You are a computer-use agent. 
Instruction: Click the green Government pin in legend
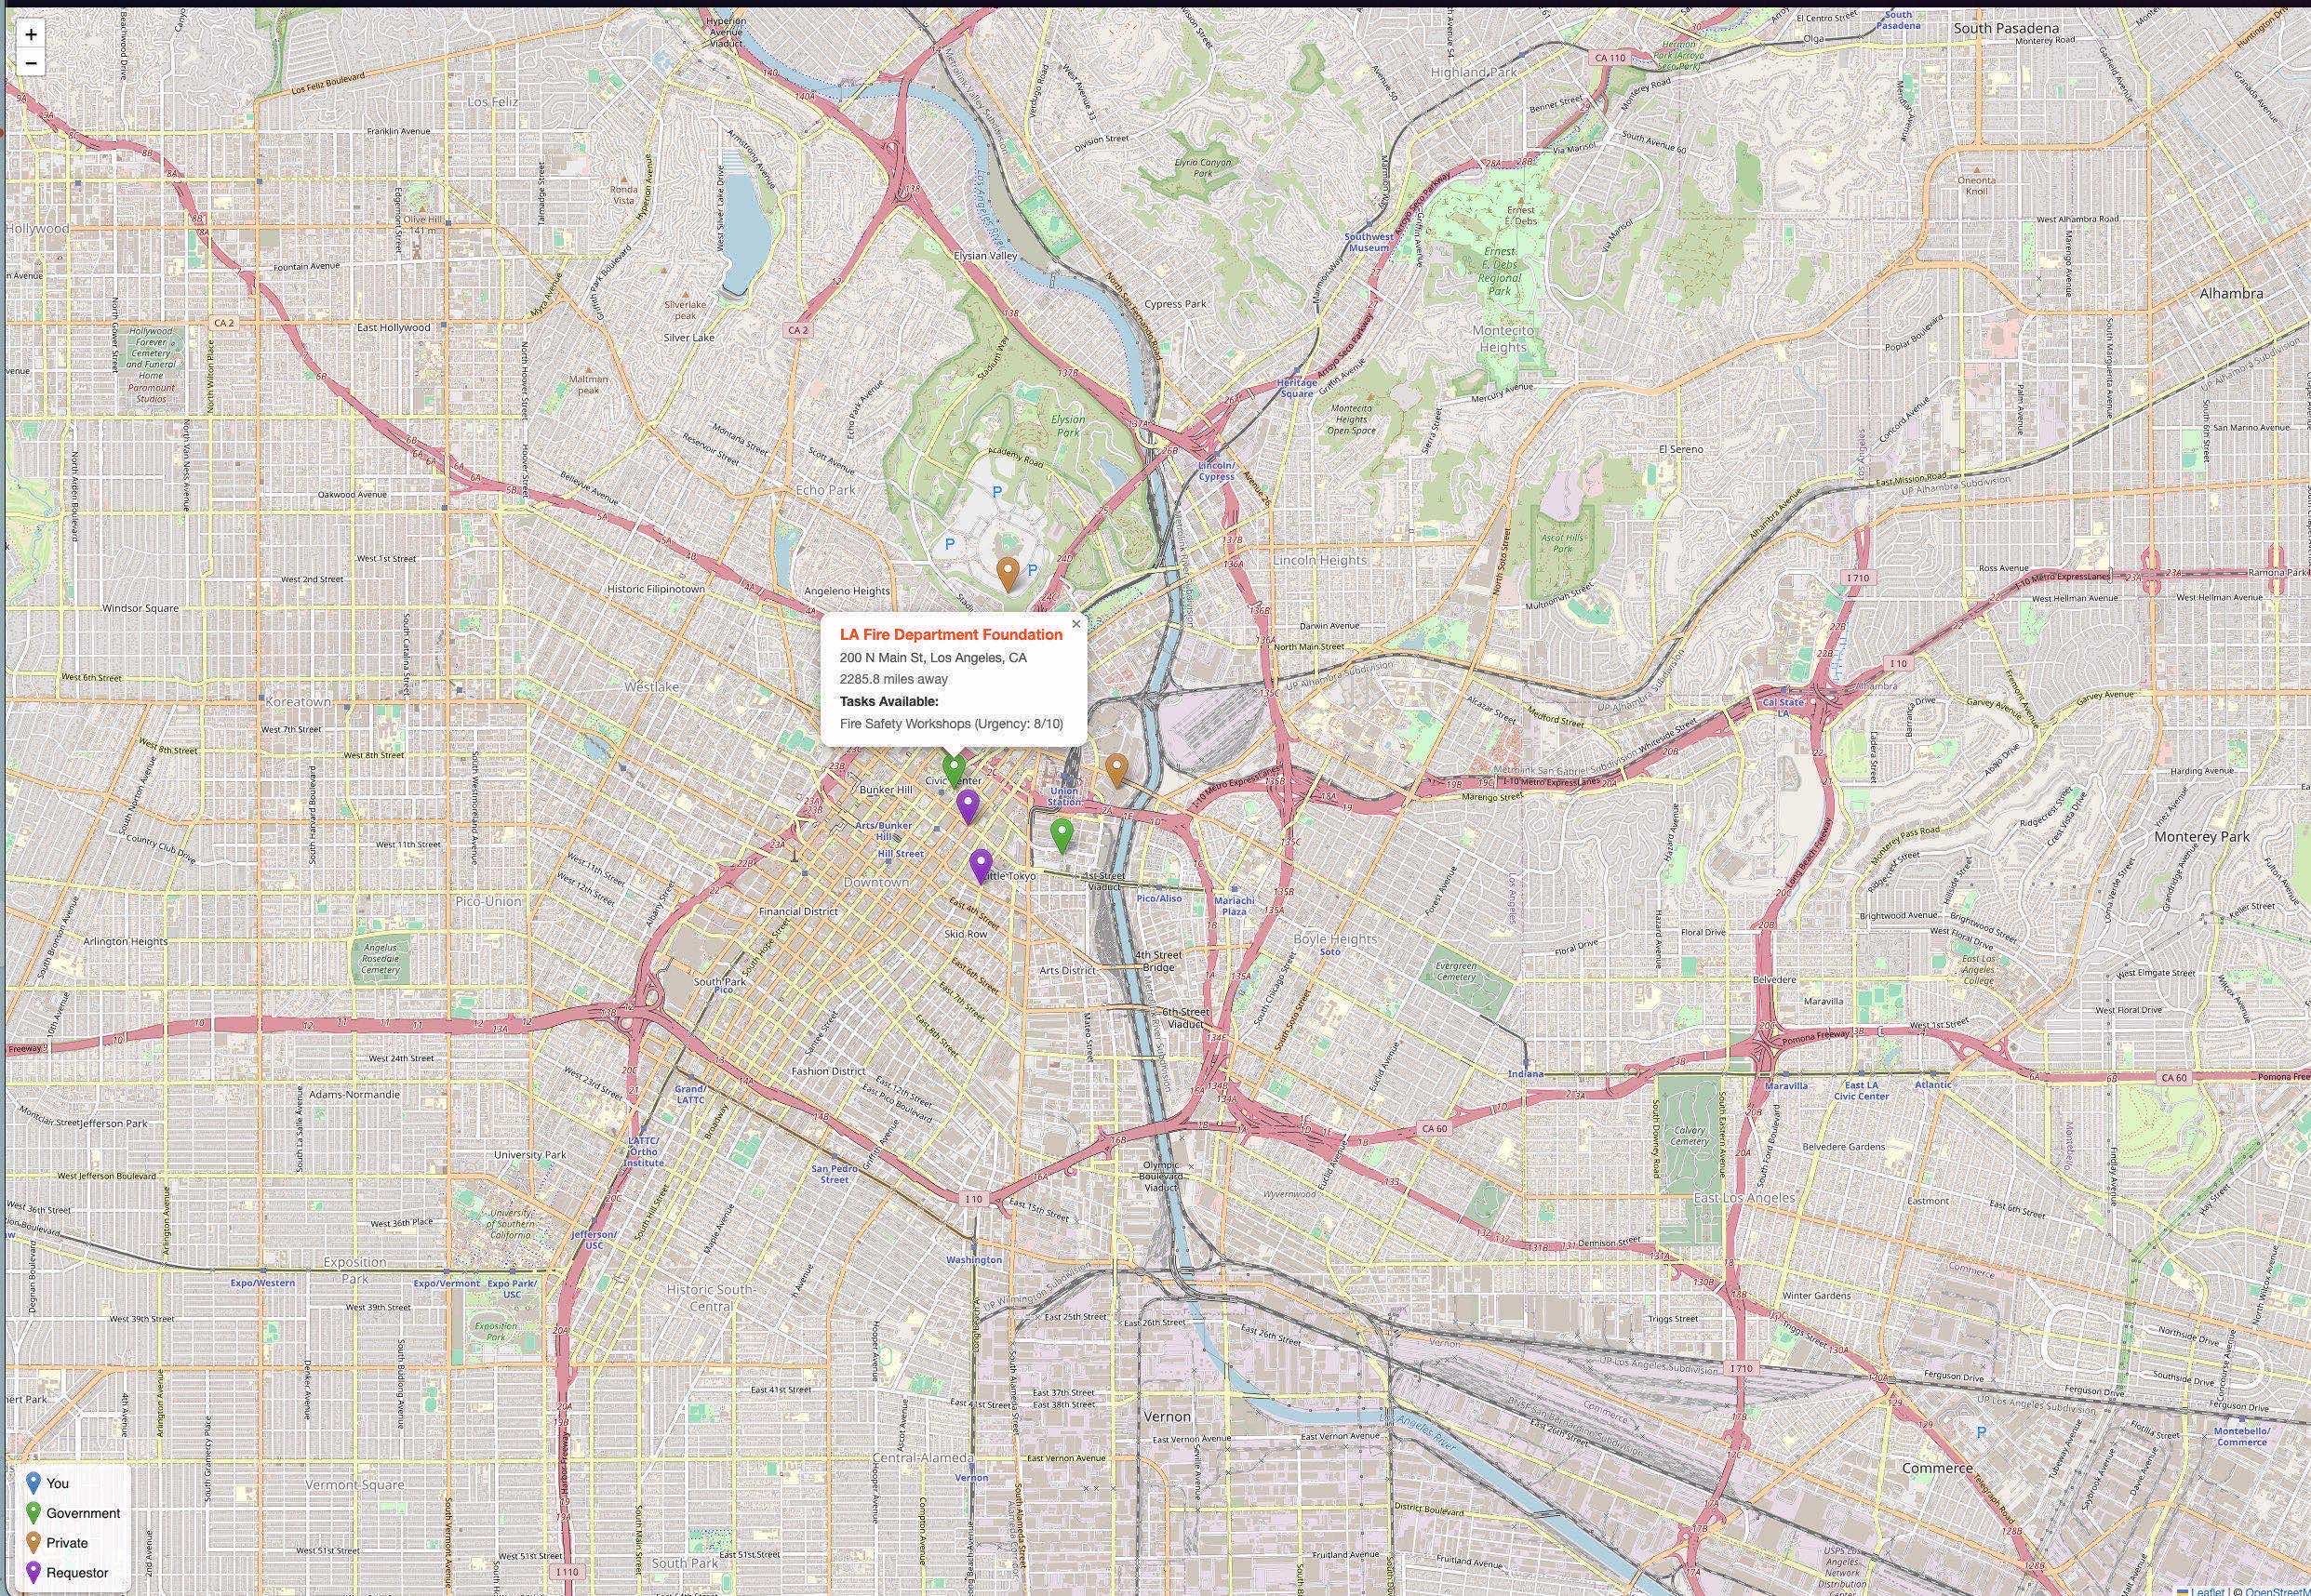[33, 1513]
